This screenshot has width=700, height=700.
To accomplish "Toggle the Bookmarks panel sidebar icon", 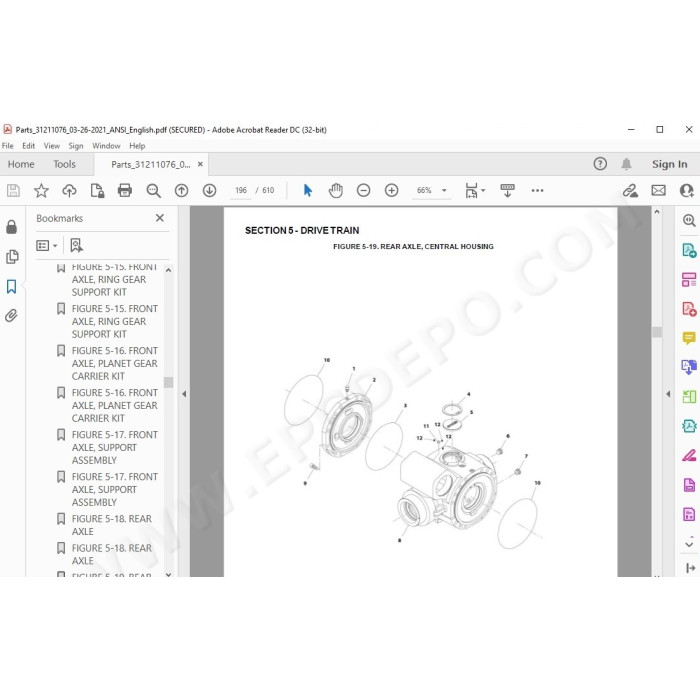I will [12, 287].
